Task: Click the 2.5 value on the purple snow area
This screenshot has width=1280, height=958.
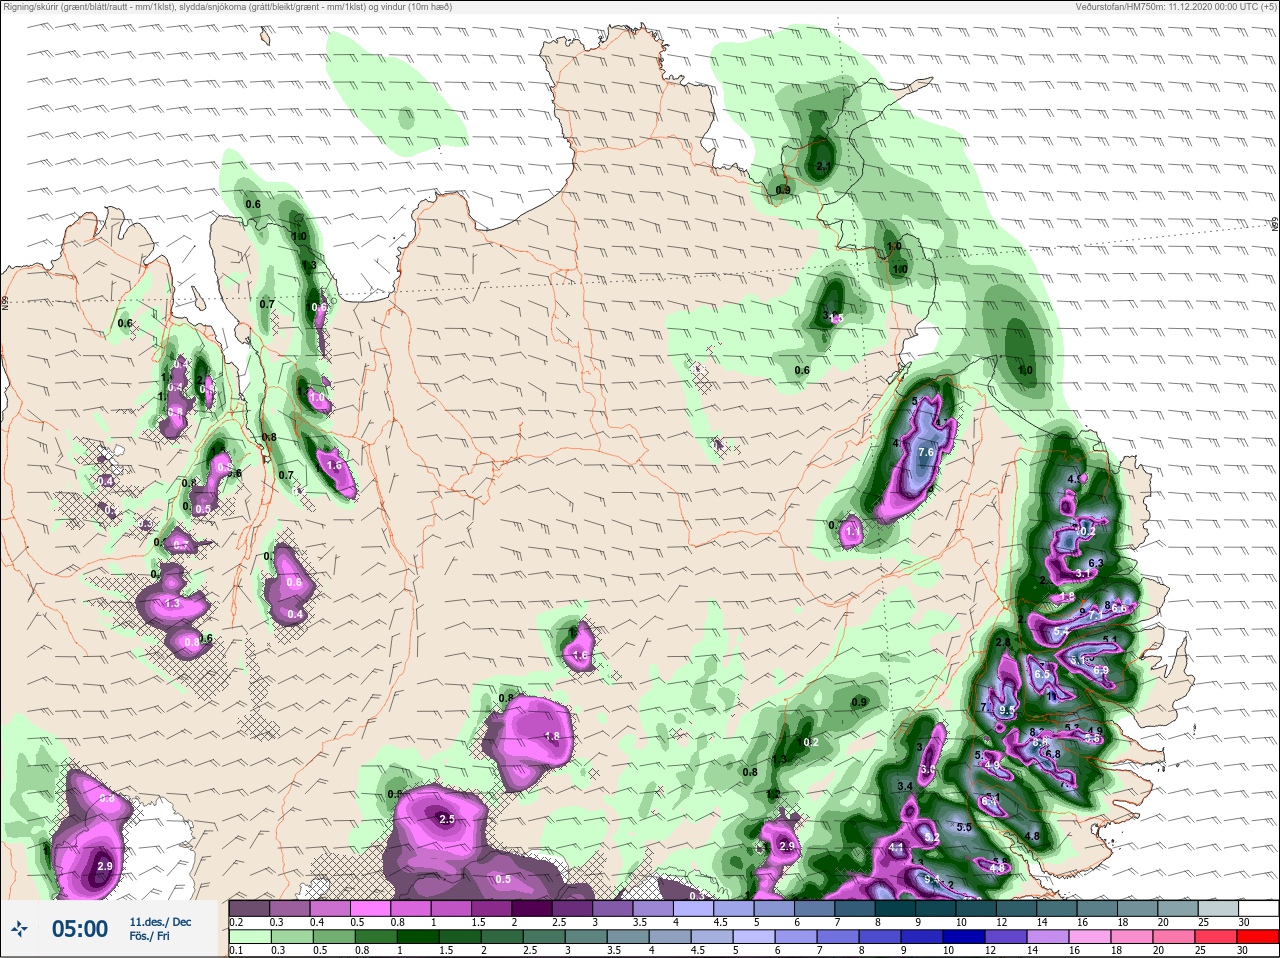Action: click(447, 819)
